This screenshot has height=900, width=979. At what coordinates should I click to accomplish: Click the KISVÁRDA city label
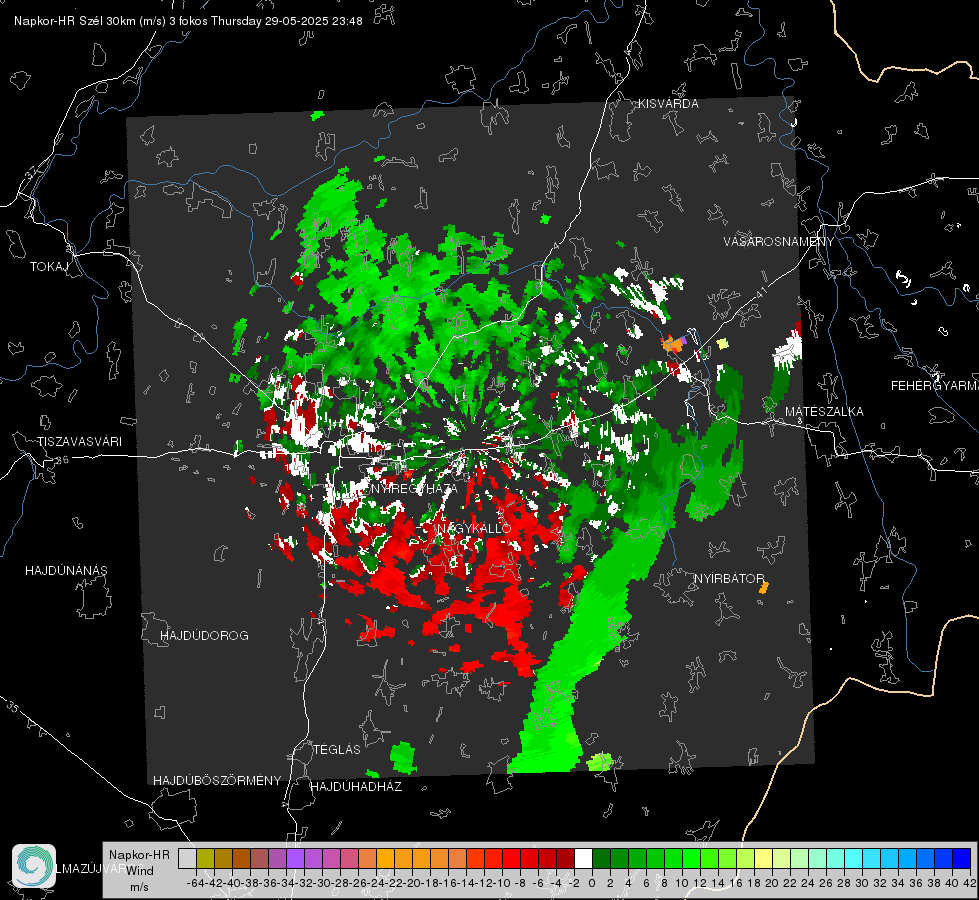point(668,104)
